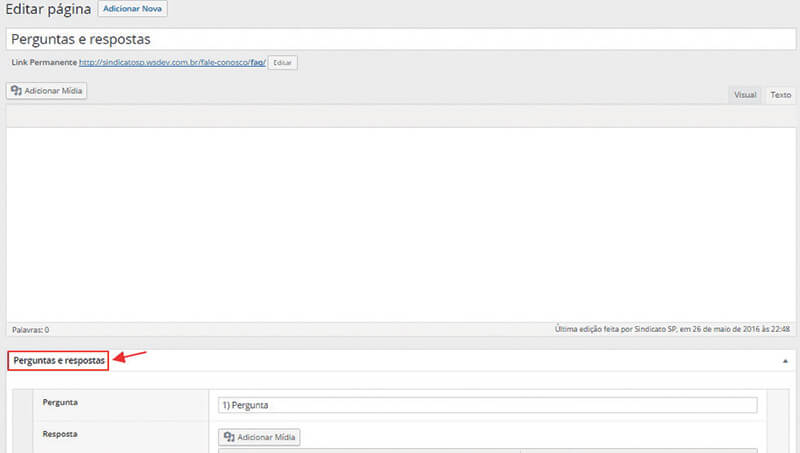Viewport: 800px width, 453px height.
Task: Switch to the Visual editor tab
Action: [x=745, y=95]
